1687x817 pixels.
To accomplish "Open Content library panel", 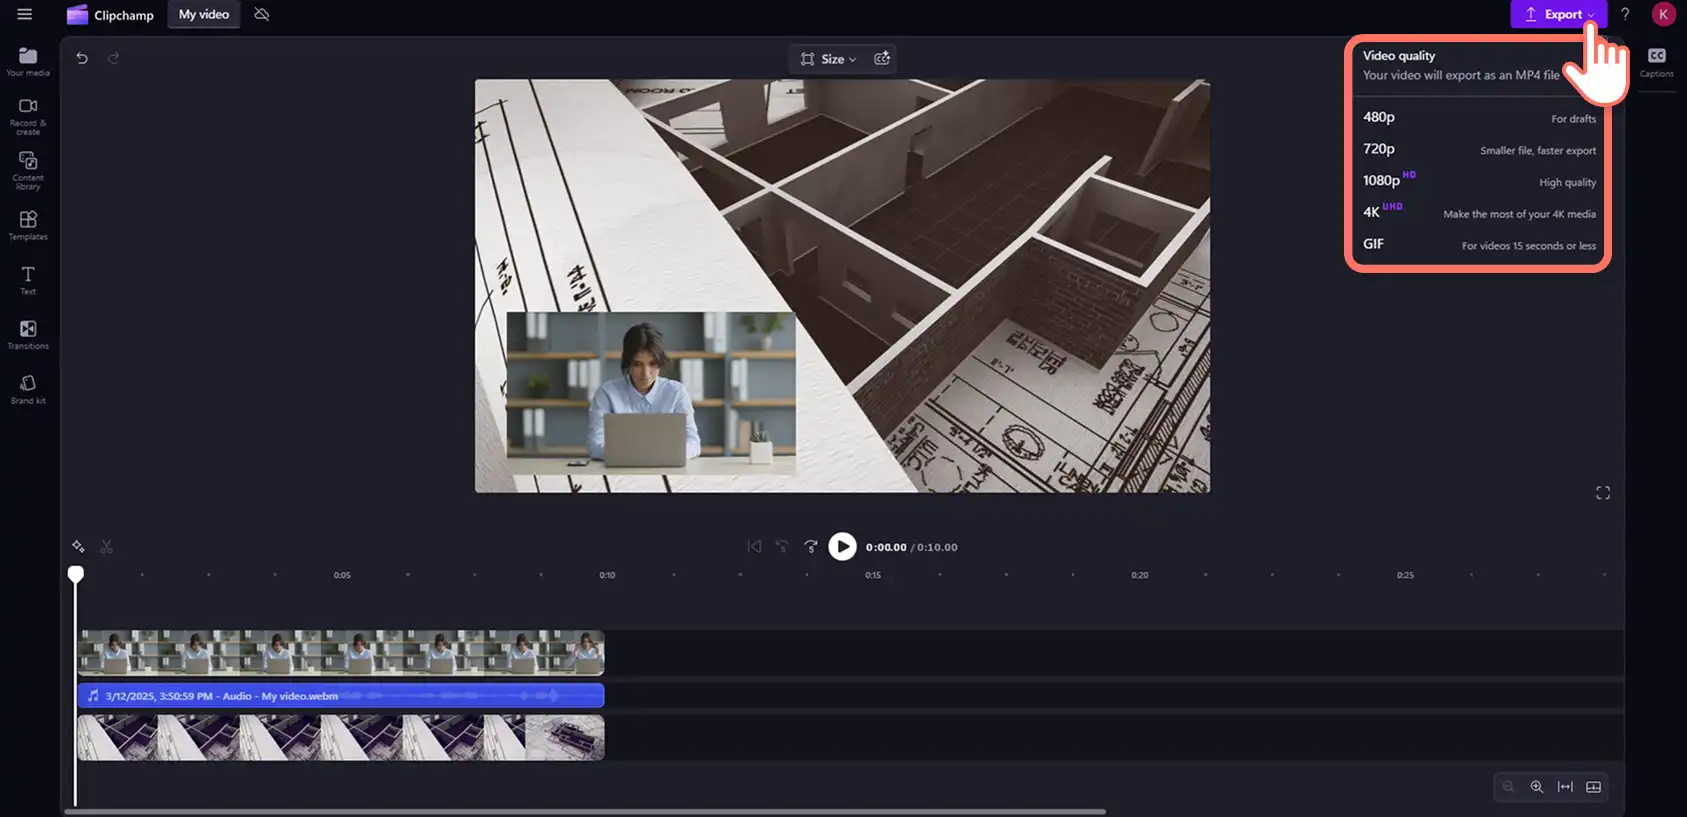I will coord(28,171).
